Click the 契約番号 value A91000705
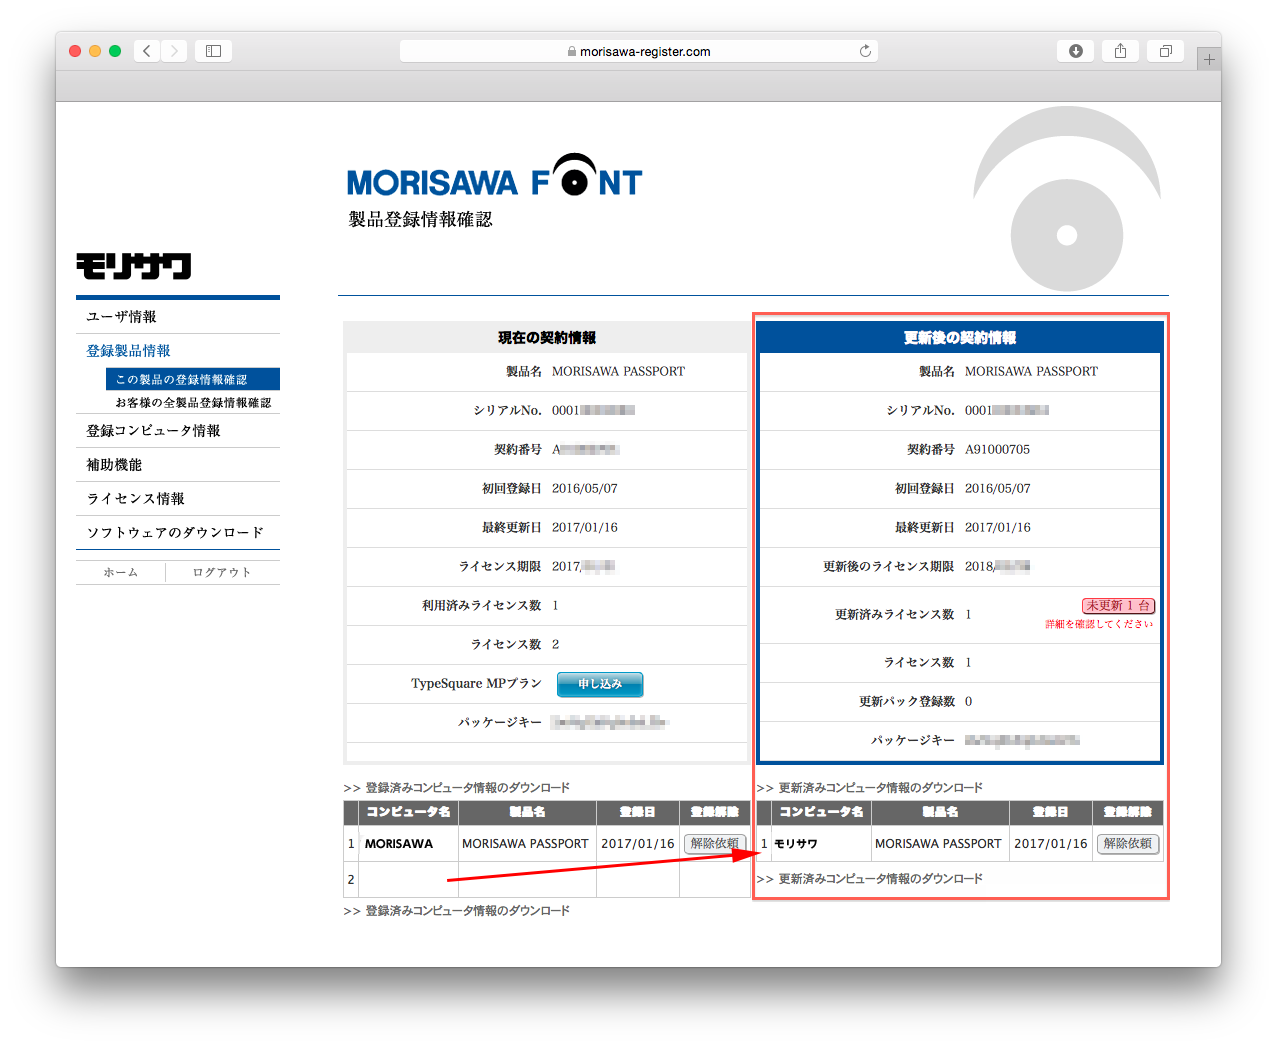1277x1047 pixels. click(997, 450)
